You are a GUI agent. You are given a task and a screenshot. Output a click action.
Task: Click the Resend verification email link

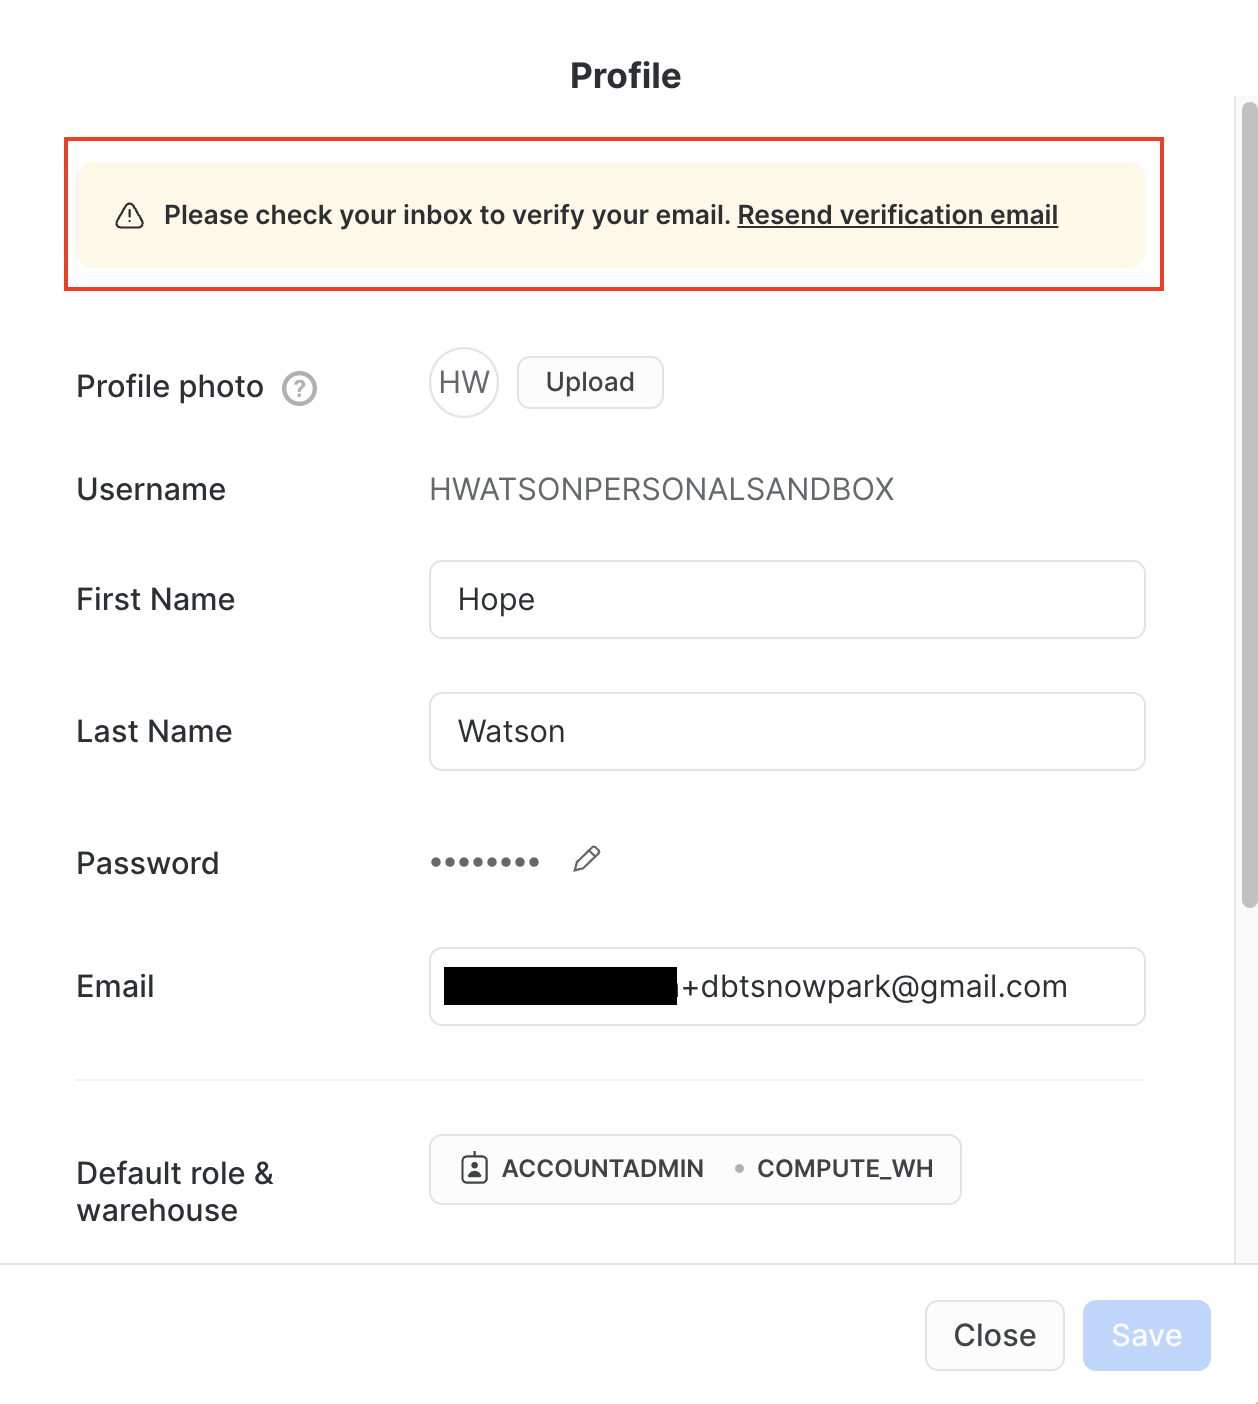(x=897, y=215)
